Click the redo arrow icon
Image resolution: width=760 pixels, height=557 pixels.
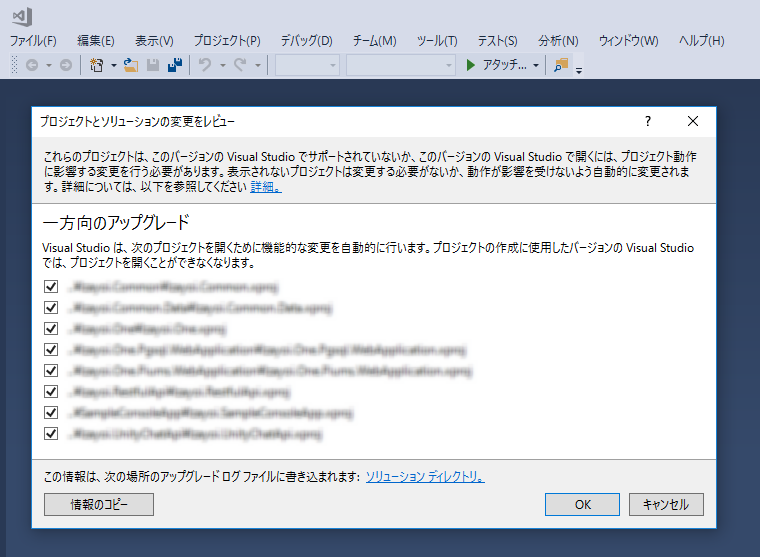240,65
